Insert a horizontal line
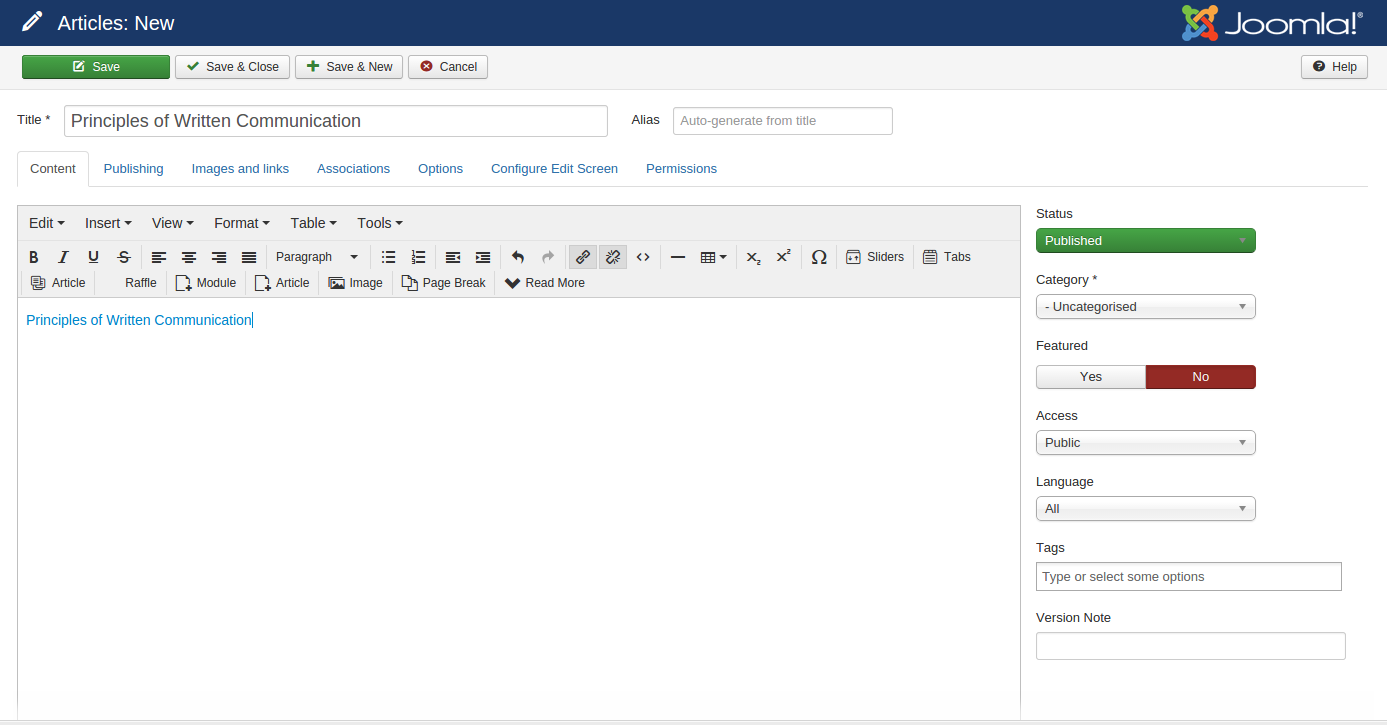This screenshot has width=1387, height=725. click(x=677, y=257)
